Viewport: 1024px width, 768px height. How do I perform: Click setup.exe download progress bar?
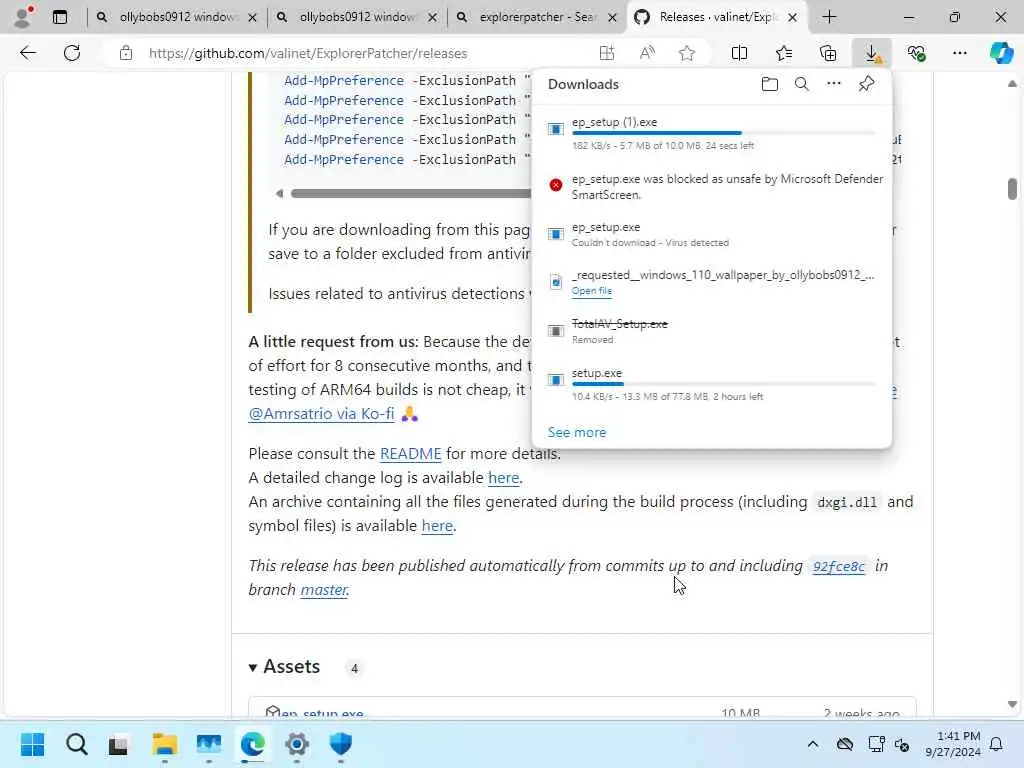pyautogui.click(x=723, y=384)
